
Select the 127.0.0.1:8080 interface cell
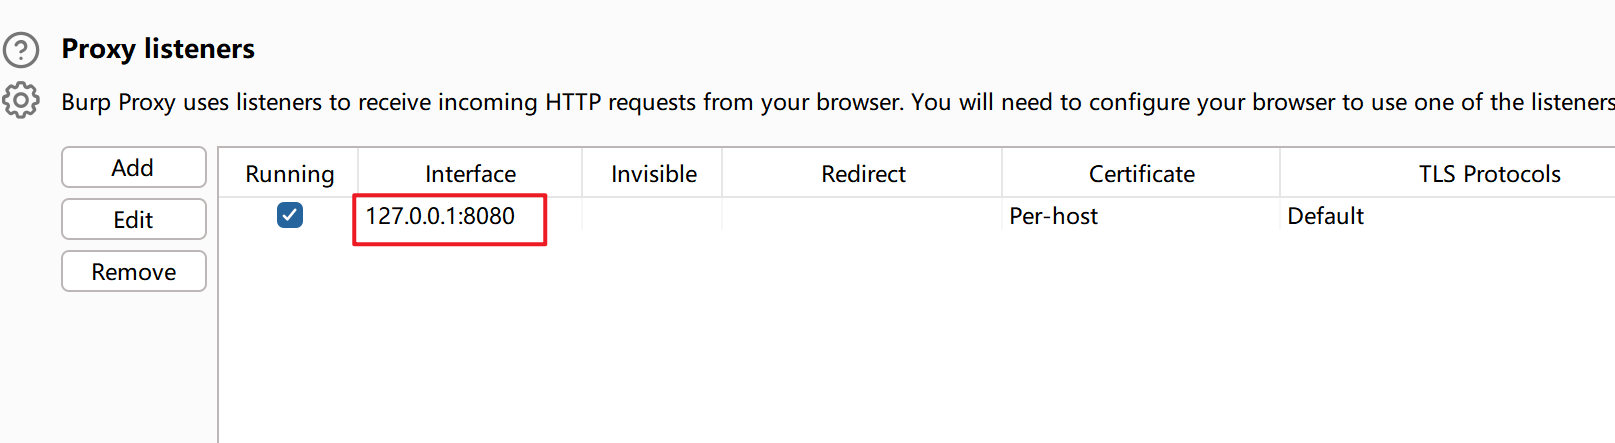click(440, 216)
